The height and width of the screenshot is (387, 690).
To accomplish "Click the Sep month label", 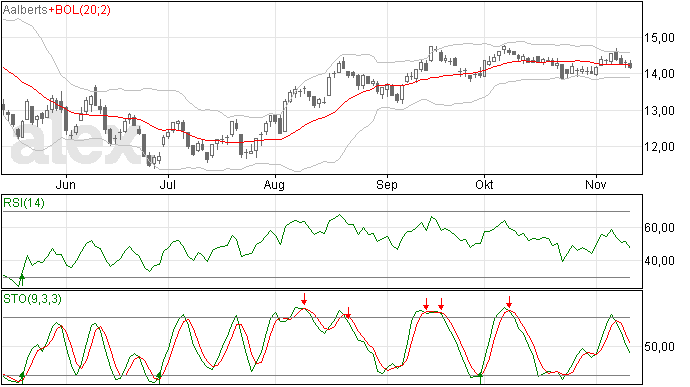I will point(387,185).
